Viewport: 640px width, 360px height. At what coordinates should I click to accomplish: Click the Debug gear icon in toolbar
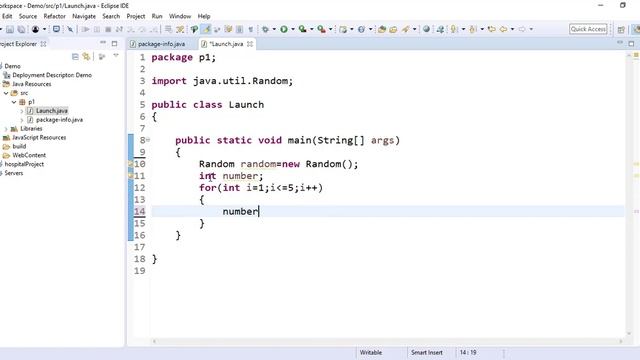[x=265, y=29]
